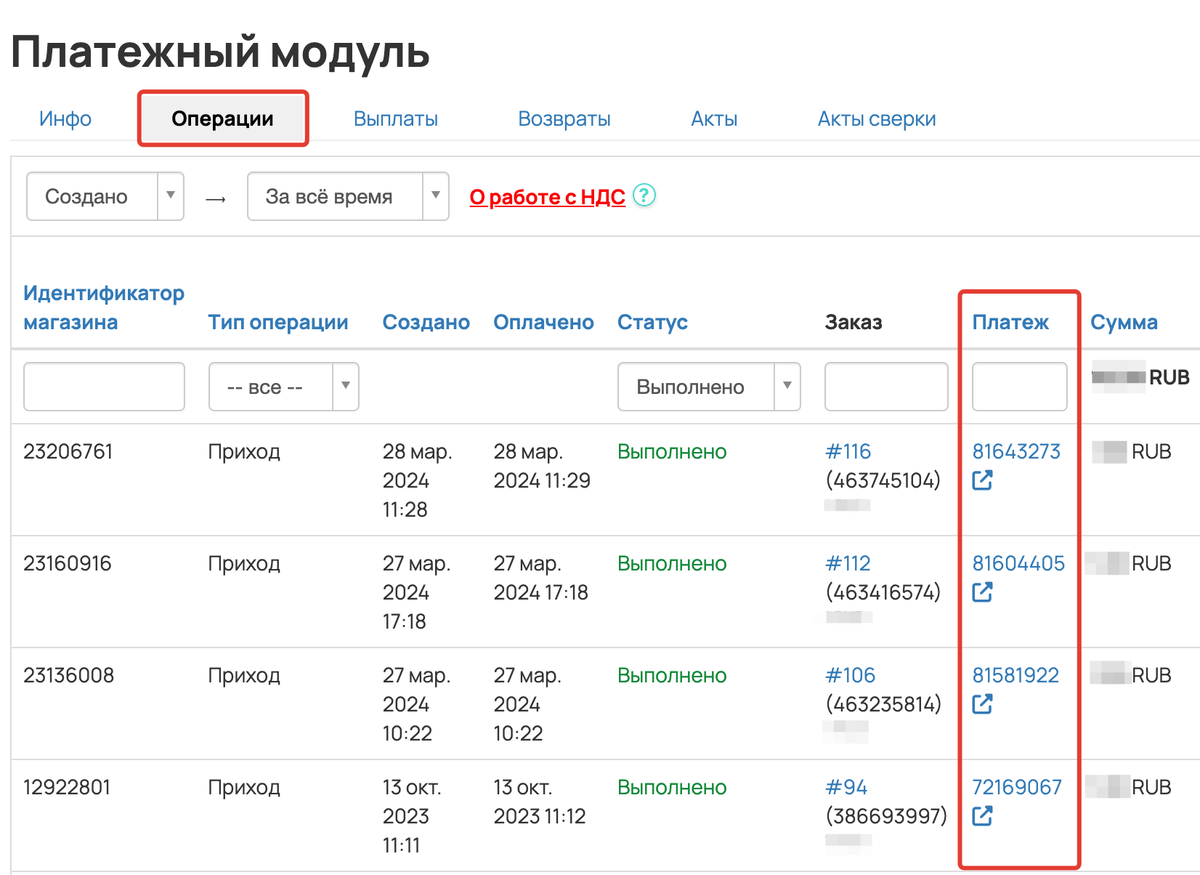This screenshot has width=1200, height=875.
Task: Switch to the Инфо tab
Action: (65, 119)
